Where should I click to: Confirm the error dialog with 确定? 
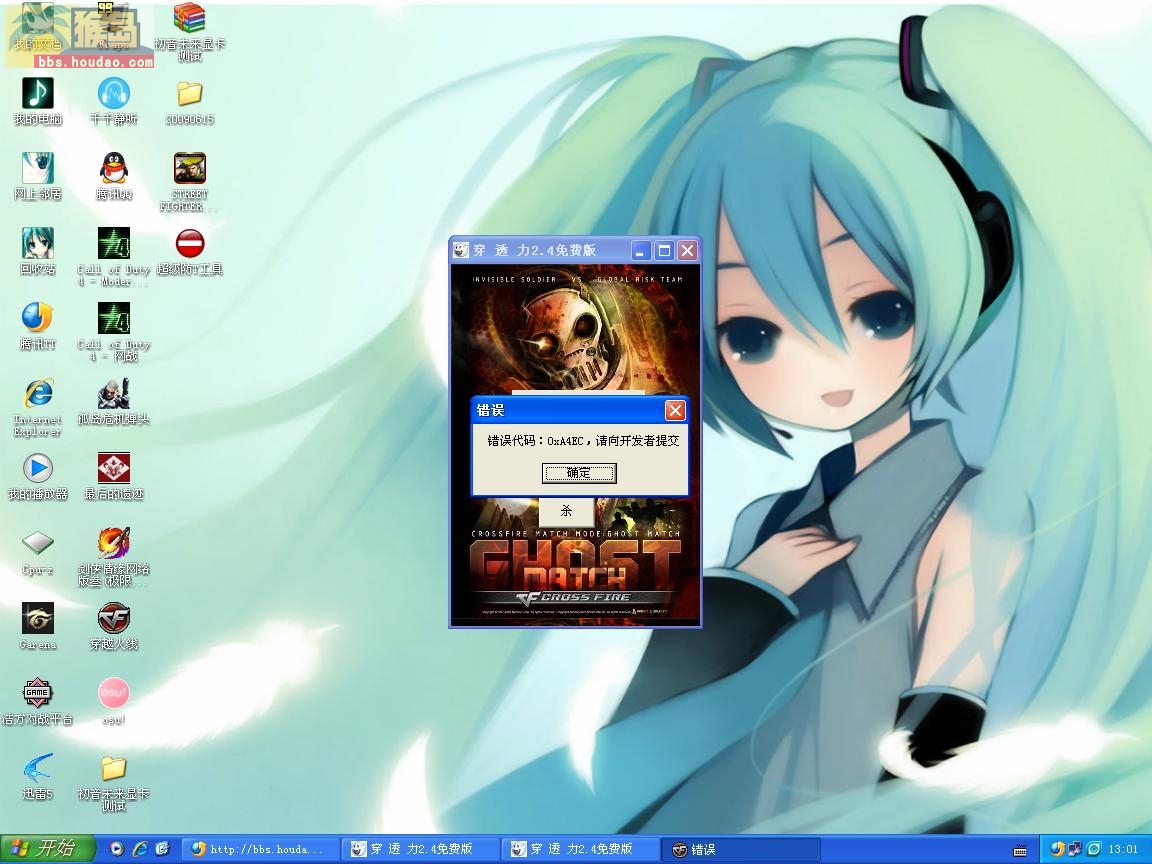579,473
